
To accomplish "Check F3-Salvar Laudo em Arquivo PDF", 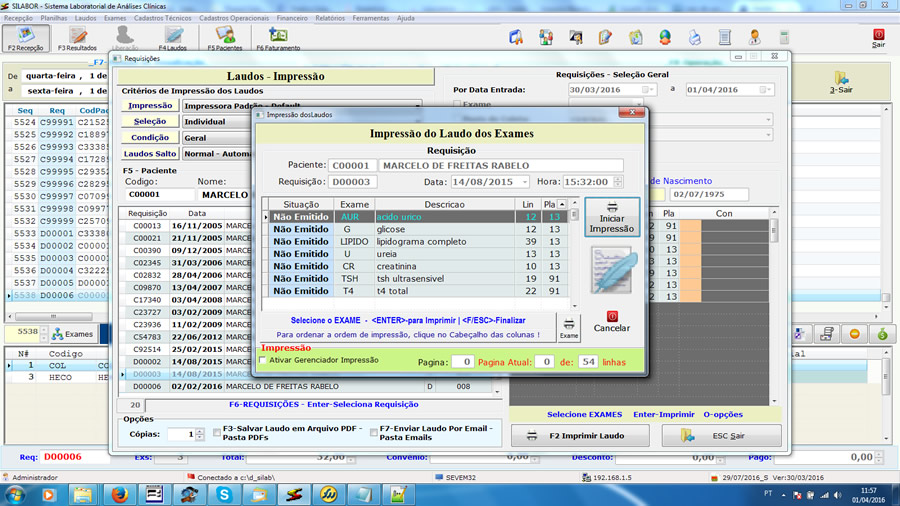I will pos(216,433).
